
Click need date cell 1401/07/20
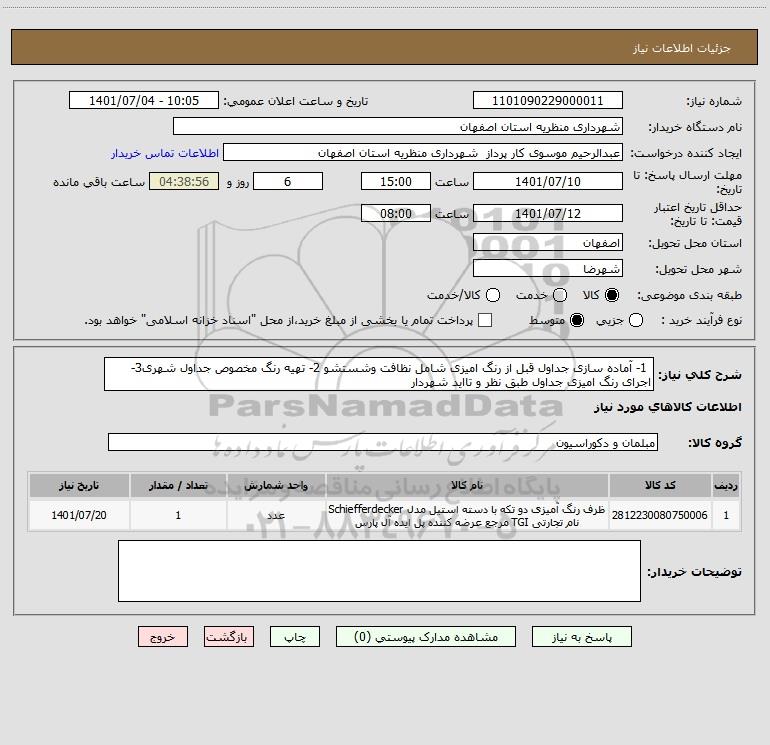(x=79, y=515)
